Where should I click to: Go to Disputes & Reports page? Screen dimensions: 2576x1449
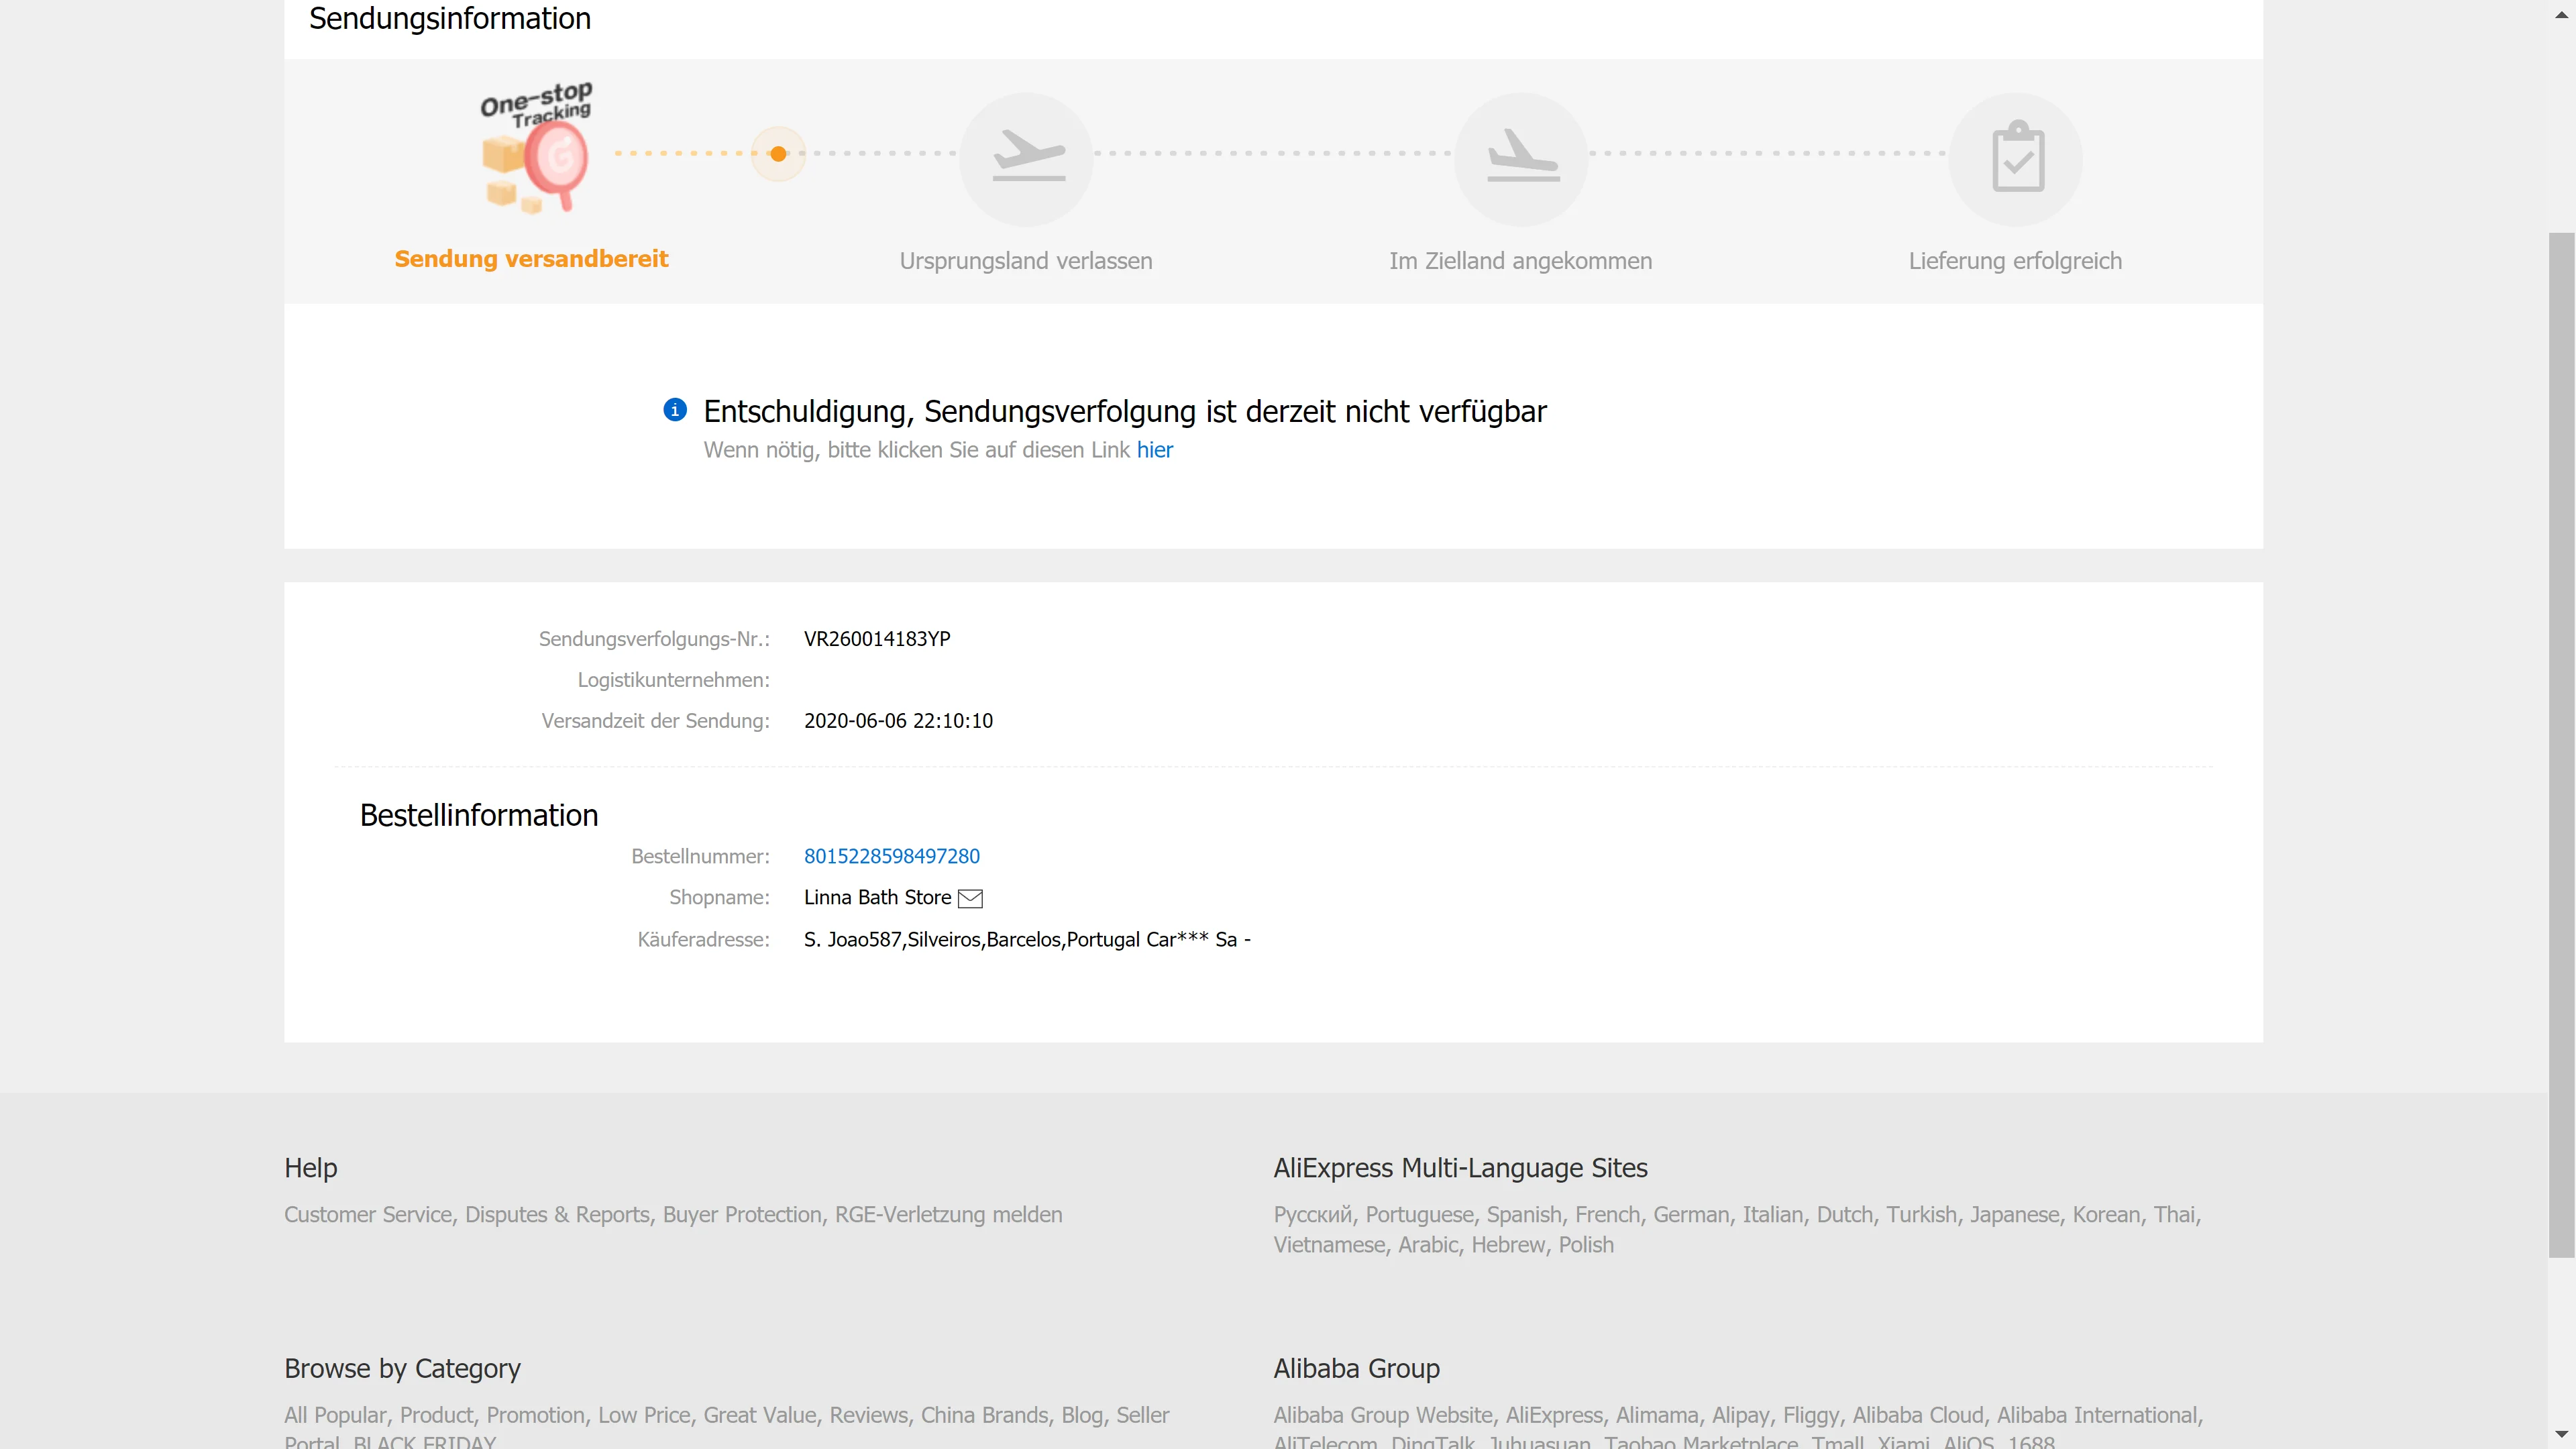coord(557,1214)
